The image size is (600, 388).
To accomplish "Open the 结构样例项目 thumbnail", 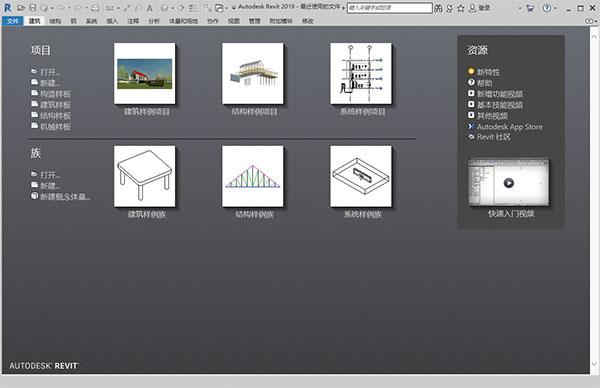I will [253, 73].
